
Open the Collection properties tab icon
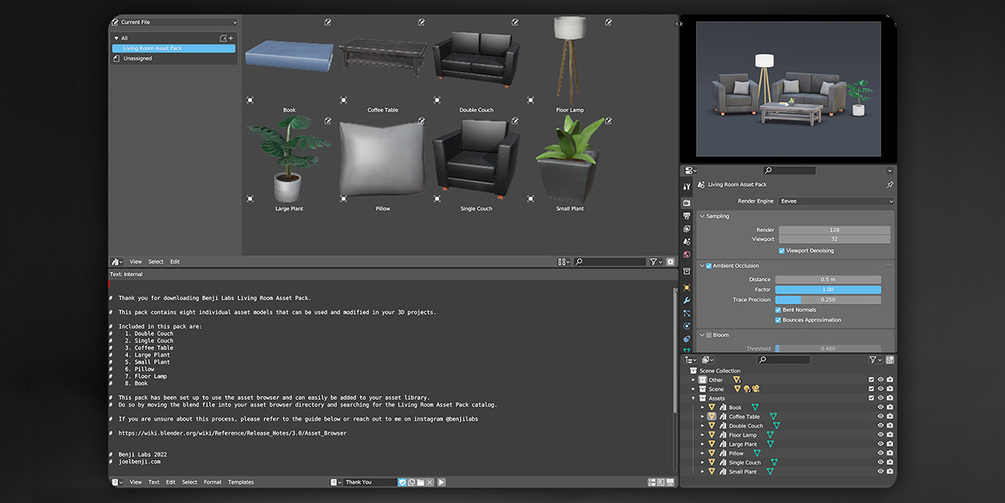686,271
